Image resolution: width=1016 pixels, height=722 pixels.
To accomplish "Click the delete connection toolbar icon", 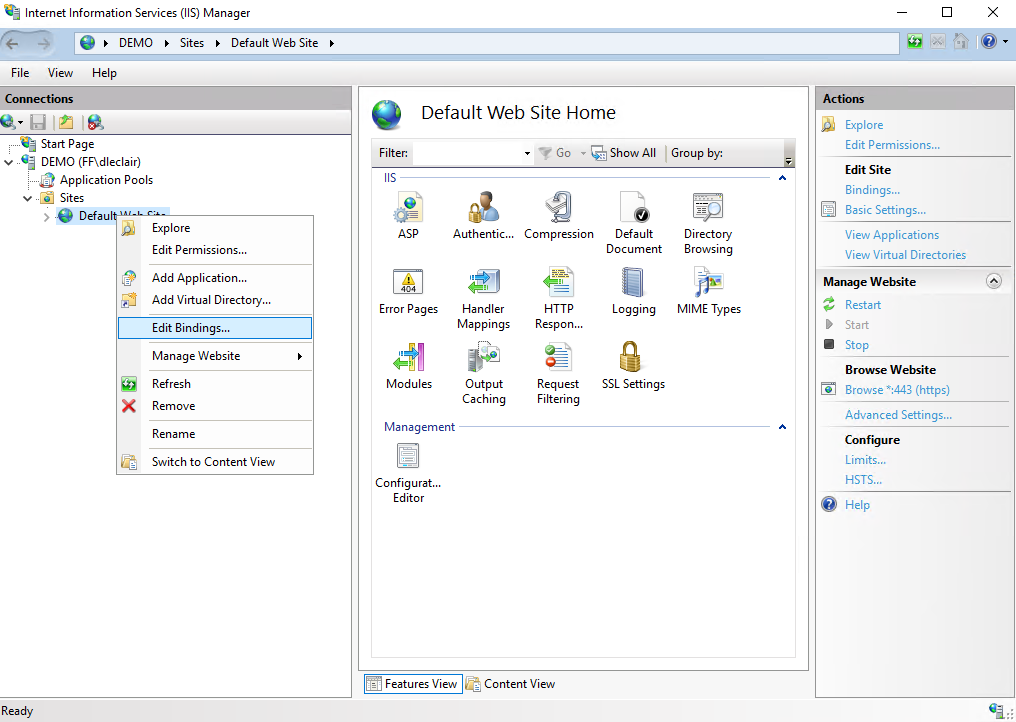I will coord(95,122).
